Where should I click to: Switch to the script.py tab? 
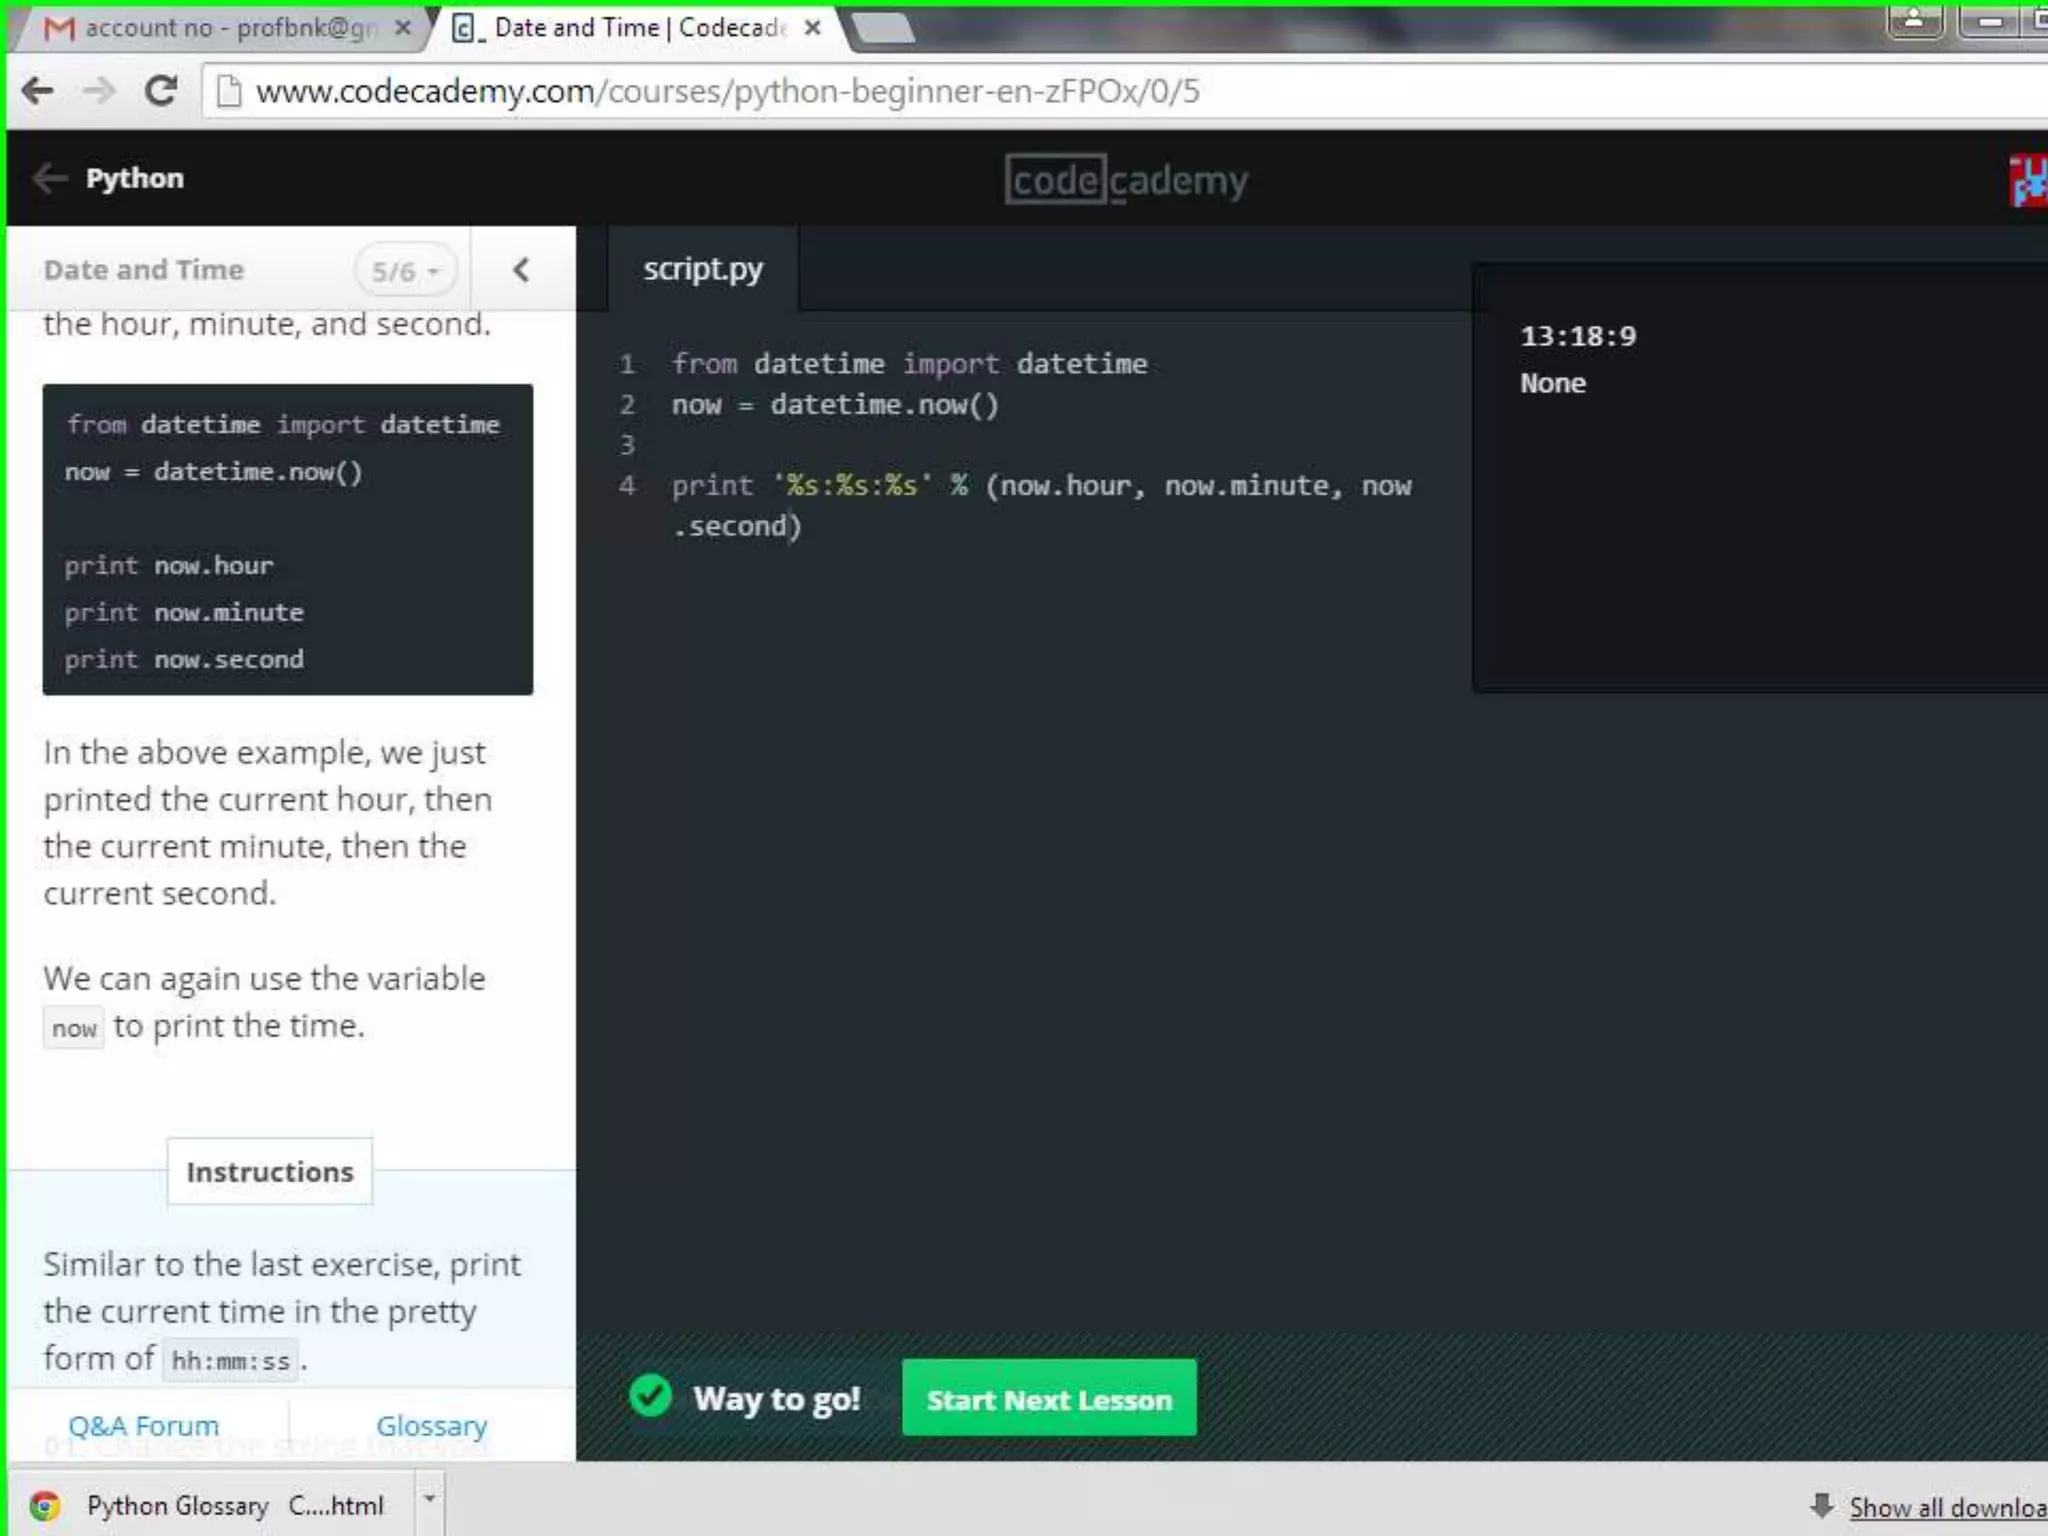[x=702, y=269]
